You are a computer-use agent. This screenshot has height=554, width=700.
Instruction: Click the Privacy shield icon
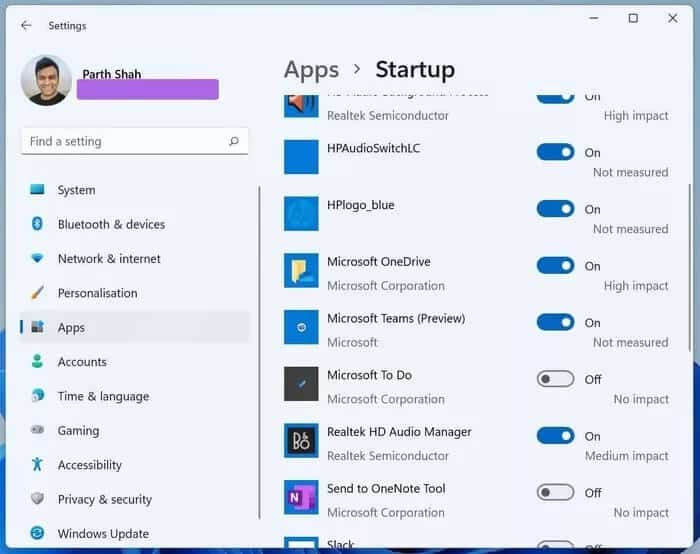(38, 498)
